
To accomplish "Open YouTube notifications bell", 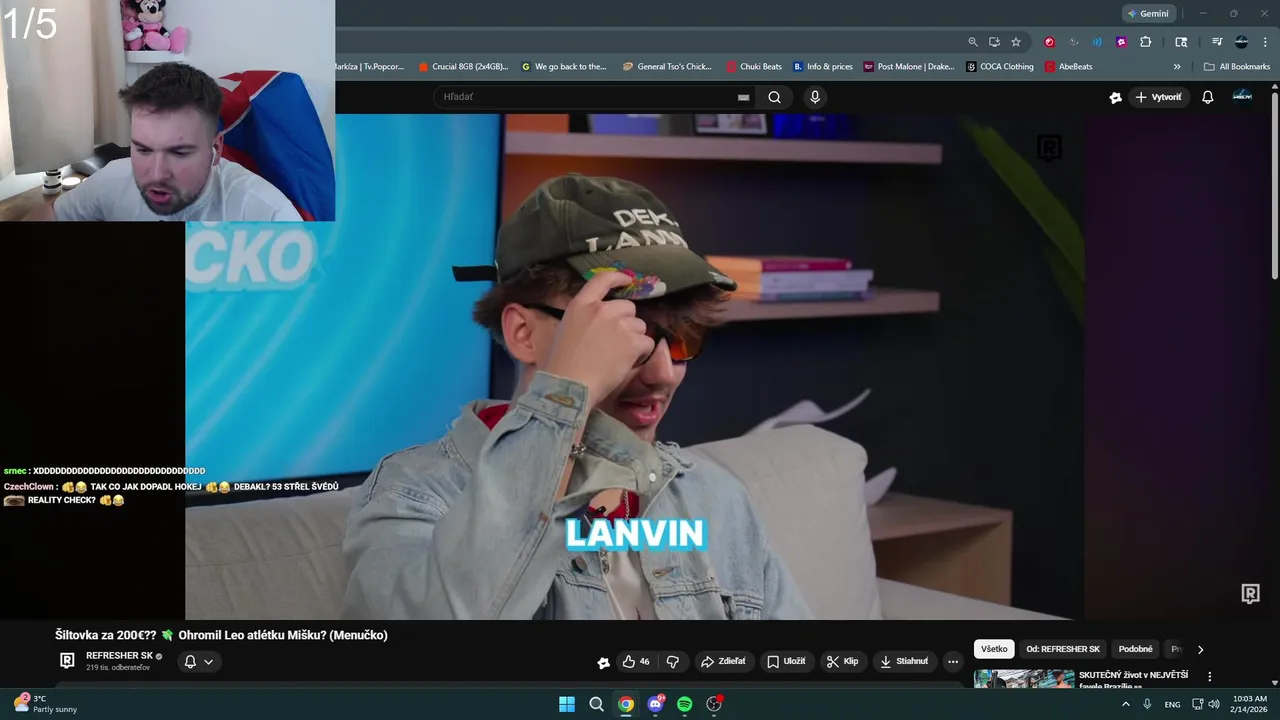I will coord(1207,97).
